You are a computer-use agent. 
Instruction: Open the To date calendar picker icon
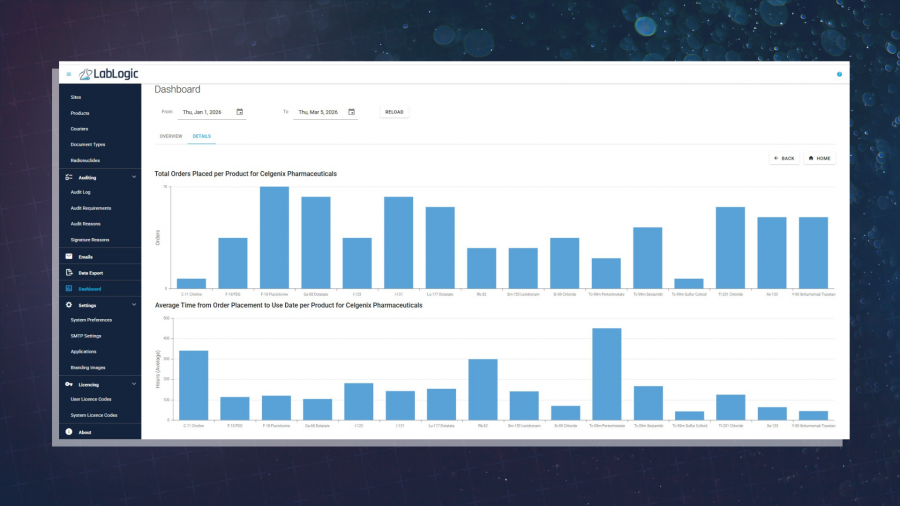point(351,112)
